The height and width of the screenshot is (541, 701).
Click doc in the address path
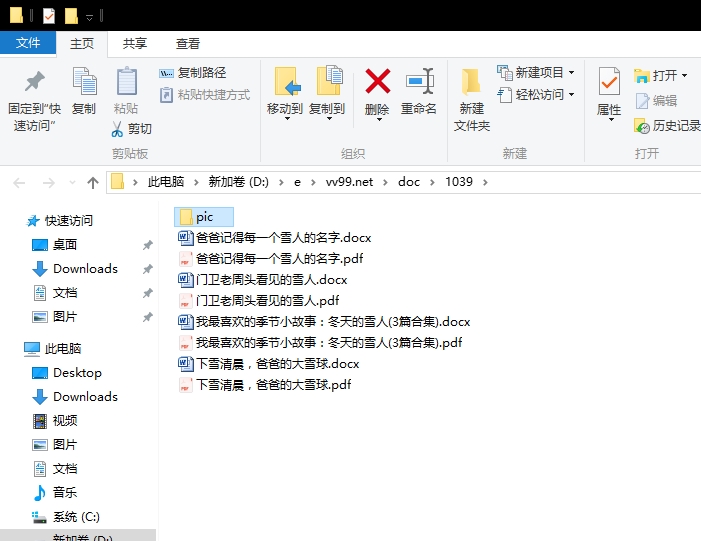pos(409,182)
